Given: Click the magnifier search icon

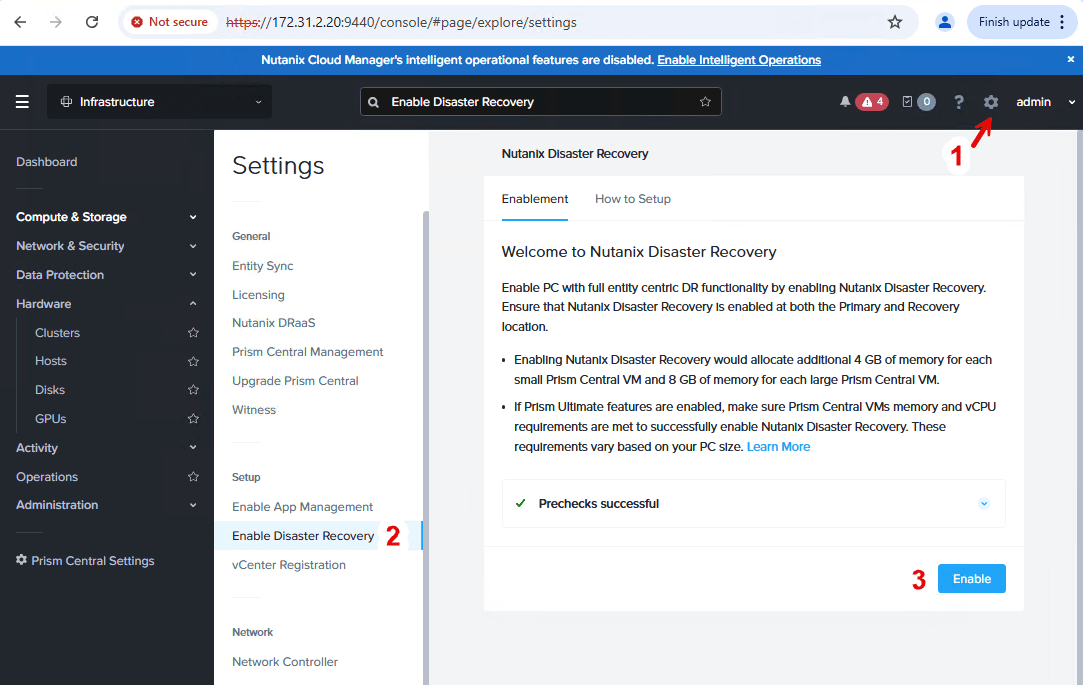Looking at the screenshot, I should pyautogui.click(x=374, y=102).
